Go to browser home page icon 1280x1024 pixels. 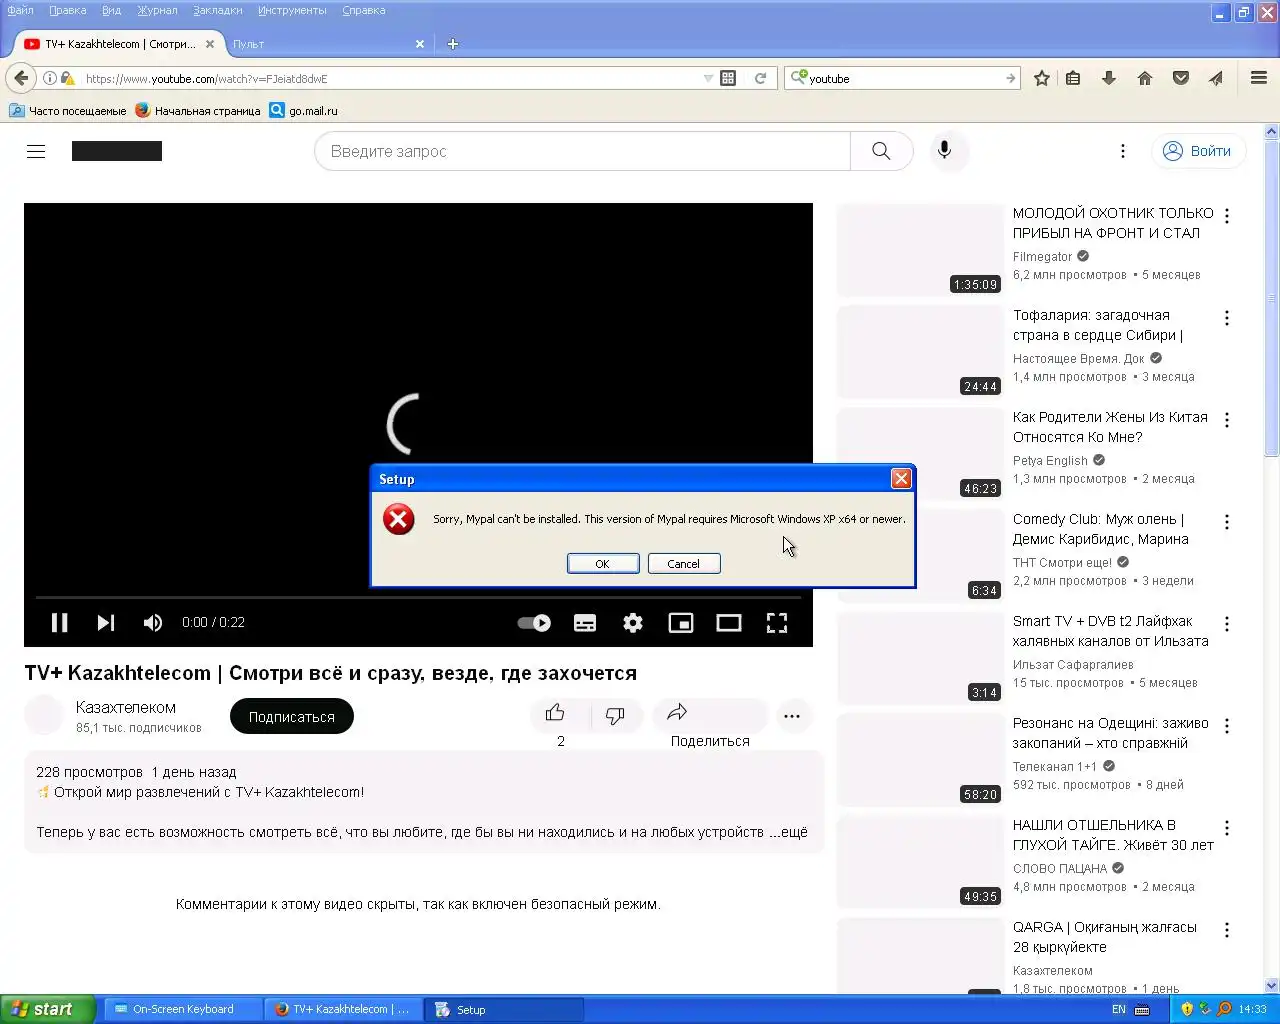pos(1145,78)
